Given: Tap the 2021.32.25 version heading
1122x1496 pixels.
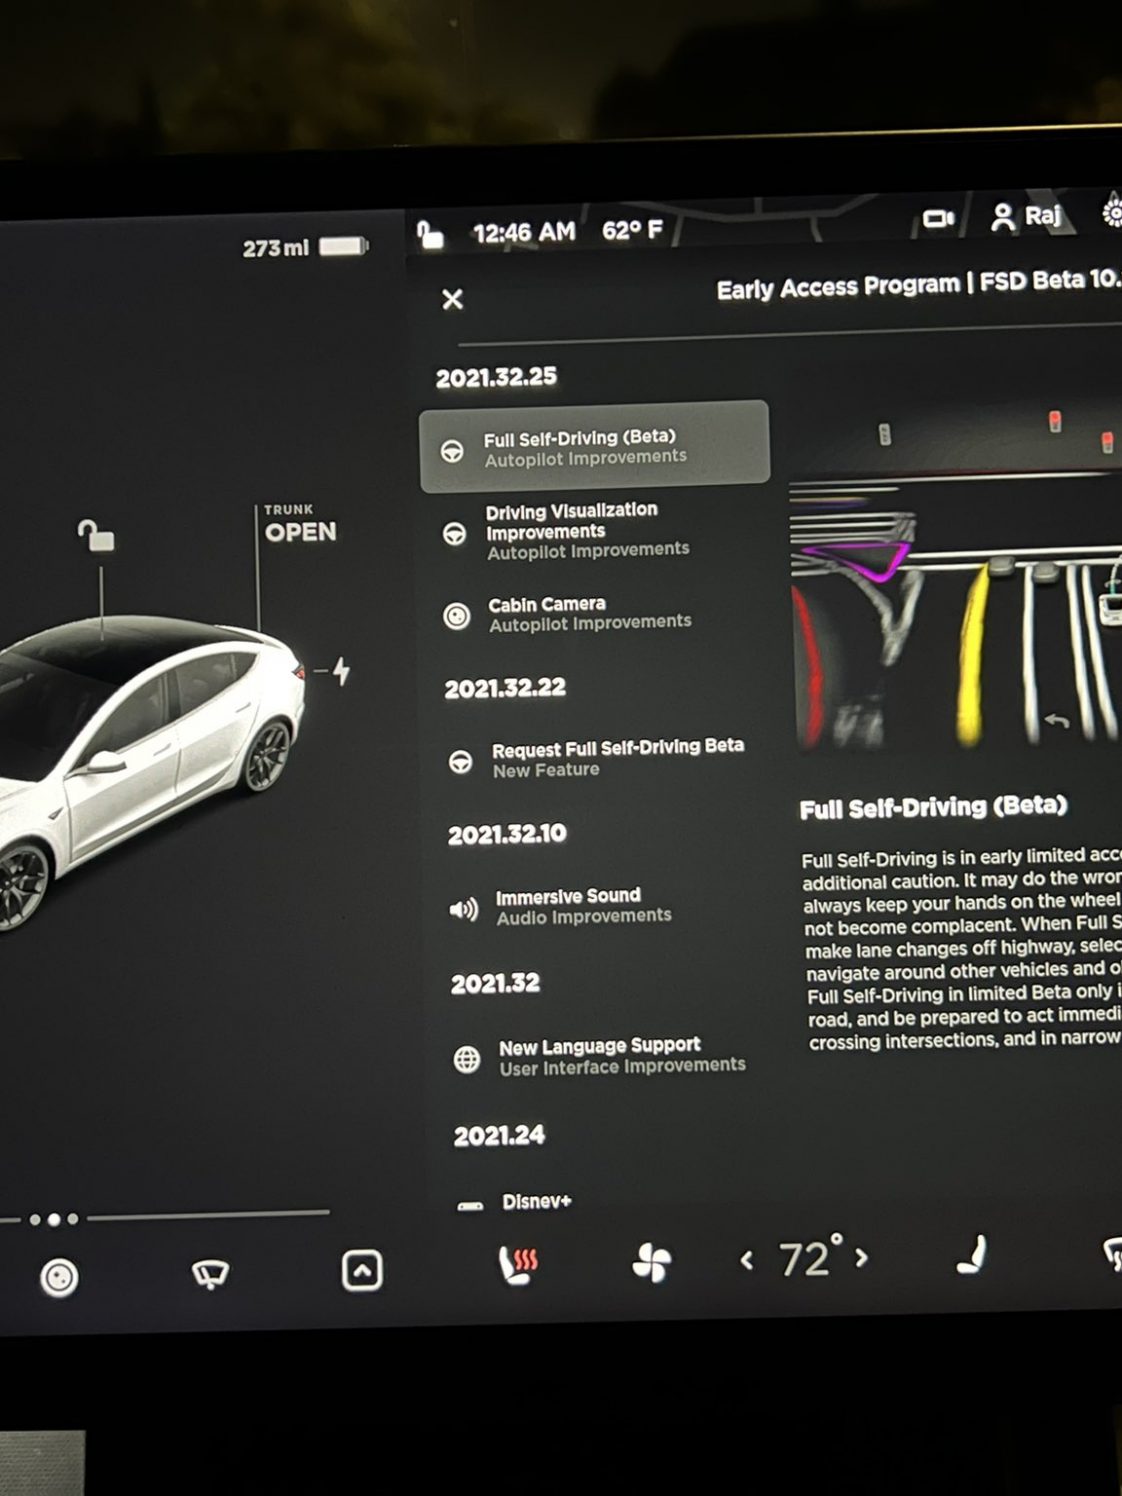Looking at the screenshot, I should (x=496, y=377).
